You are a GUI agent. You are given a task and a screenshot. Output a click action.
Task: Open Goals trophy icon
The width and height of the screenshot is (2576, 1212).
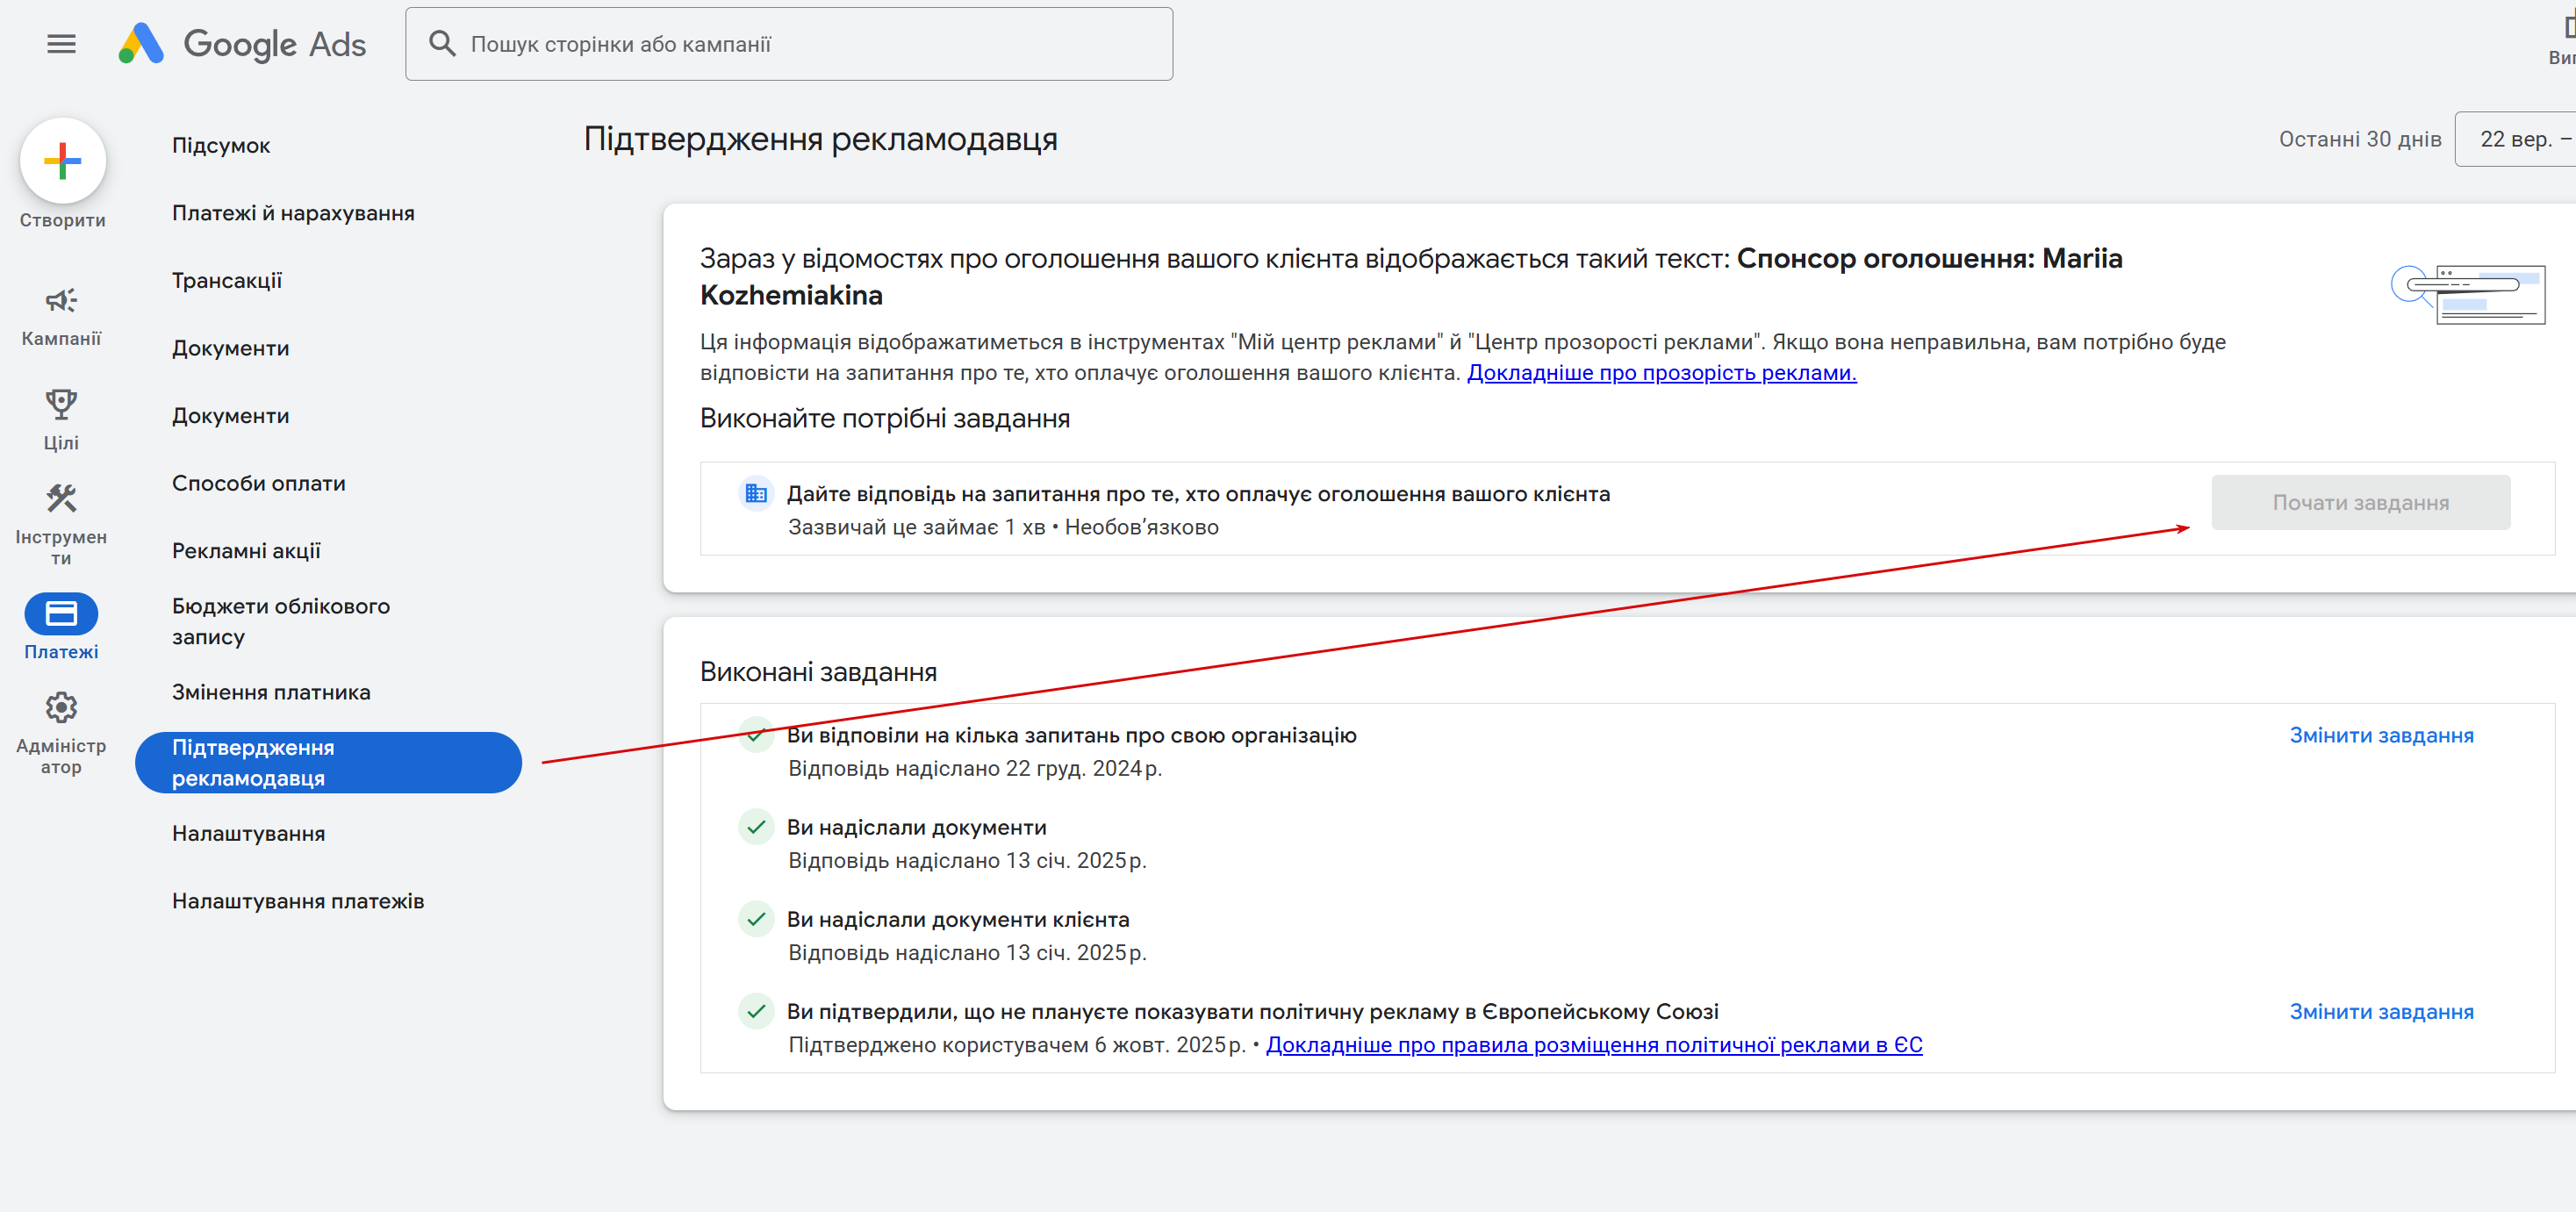[x=61, y=405]
